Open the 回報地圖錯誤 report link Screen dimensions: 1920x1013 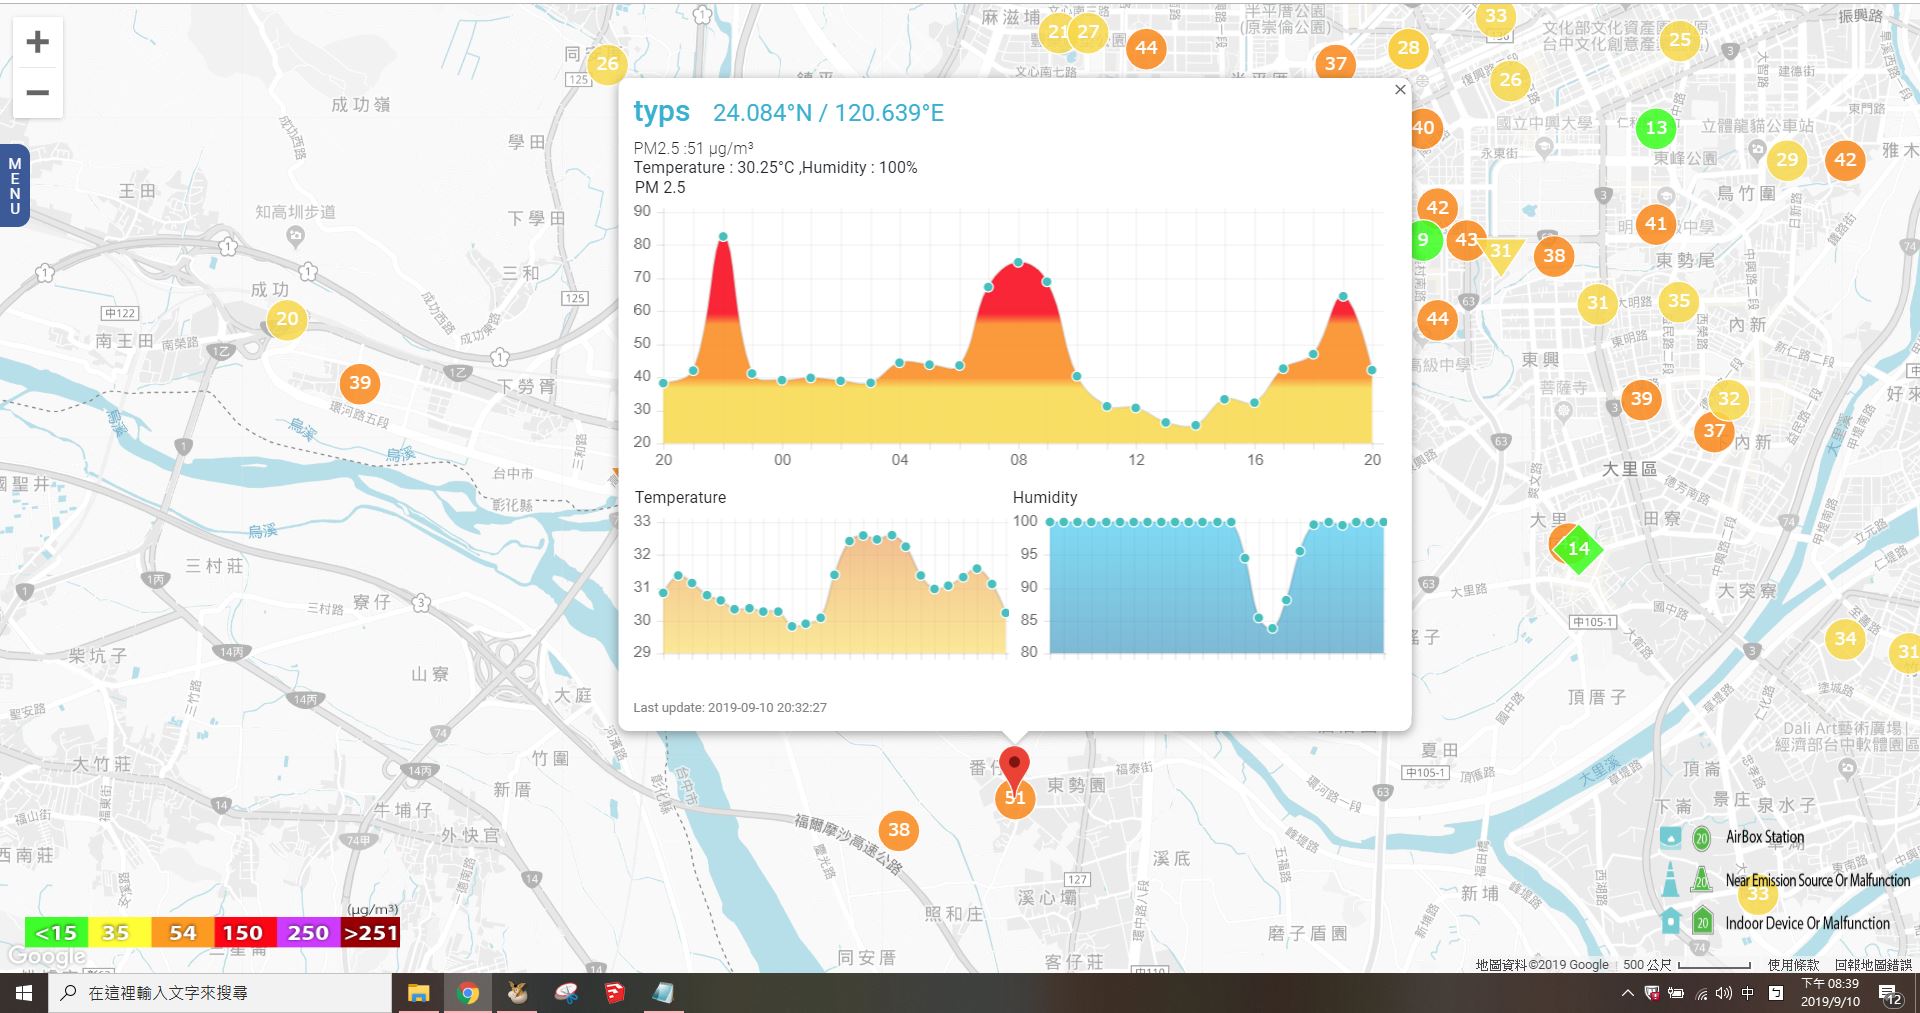pyautogui.click(x=1873, y=965)
